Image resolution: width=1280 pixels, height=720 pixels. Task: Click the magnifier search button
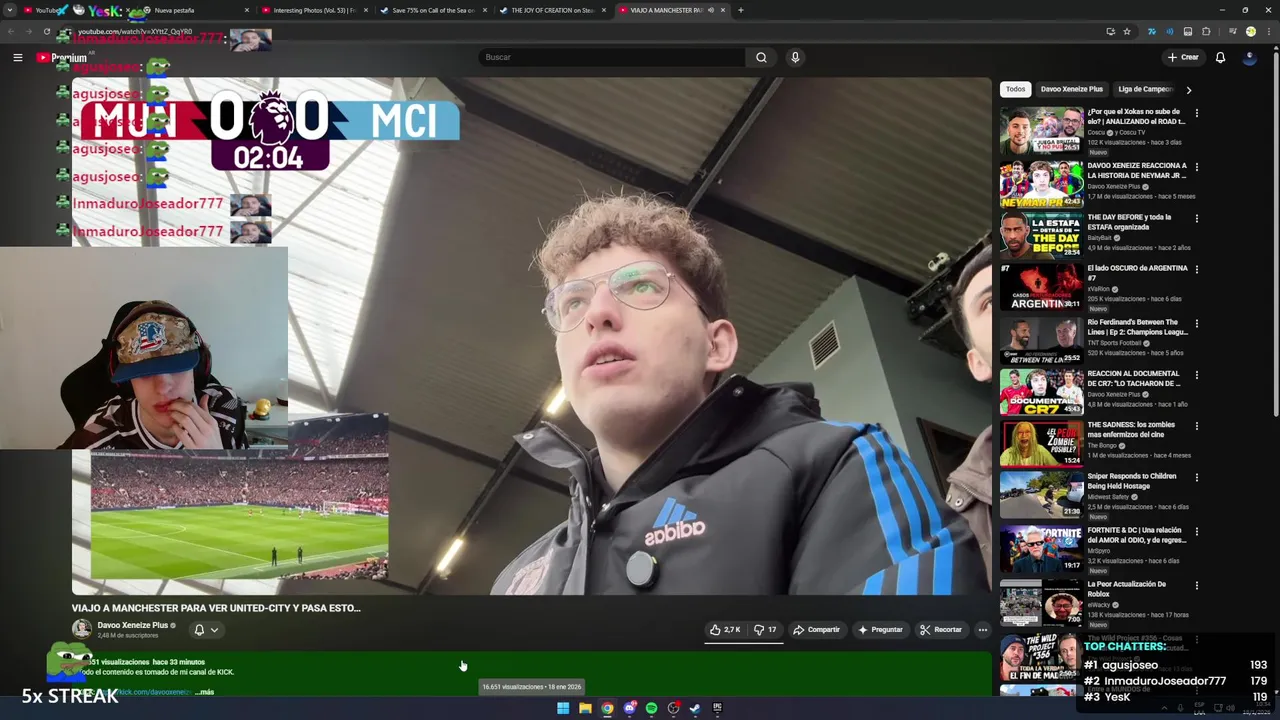[761, 57]
